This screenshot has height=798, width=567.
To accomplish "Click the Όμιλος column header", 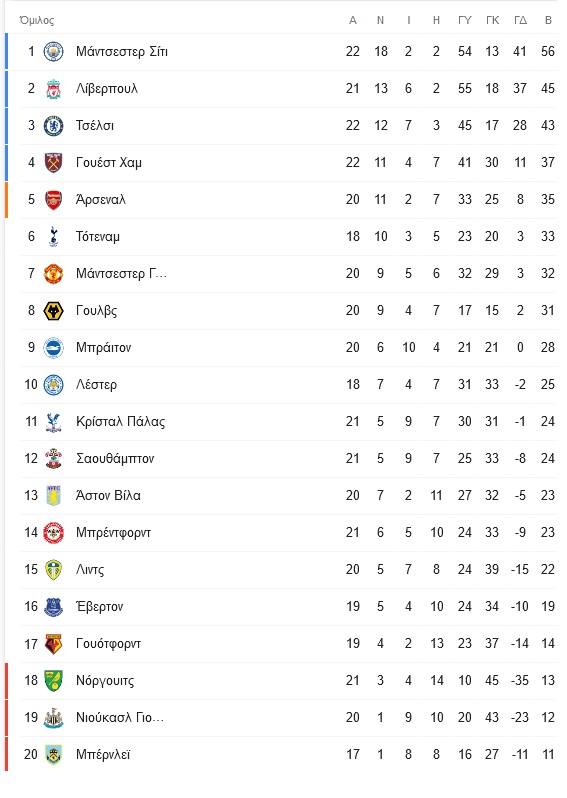I will 37,20.
